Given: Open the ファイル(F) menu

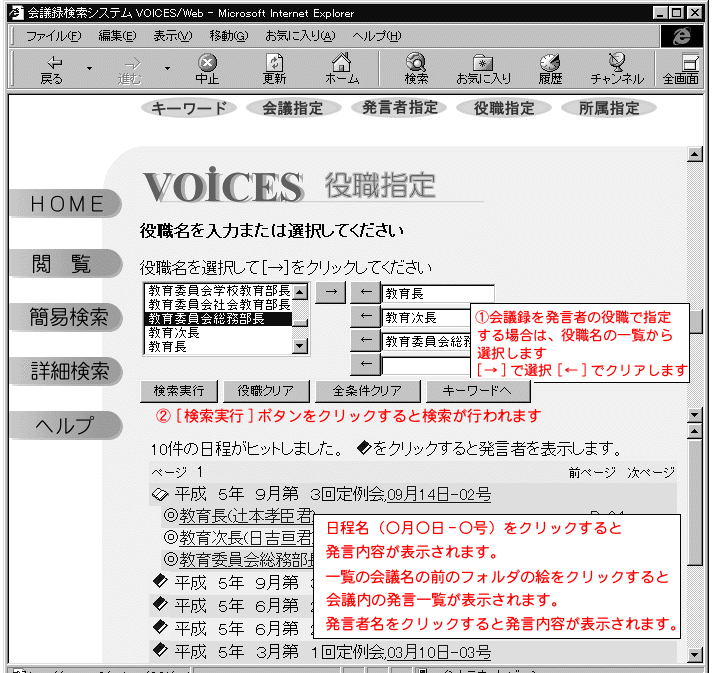Looking at the screenshot, I should pos(53,36).
